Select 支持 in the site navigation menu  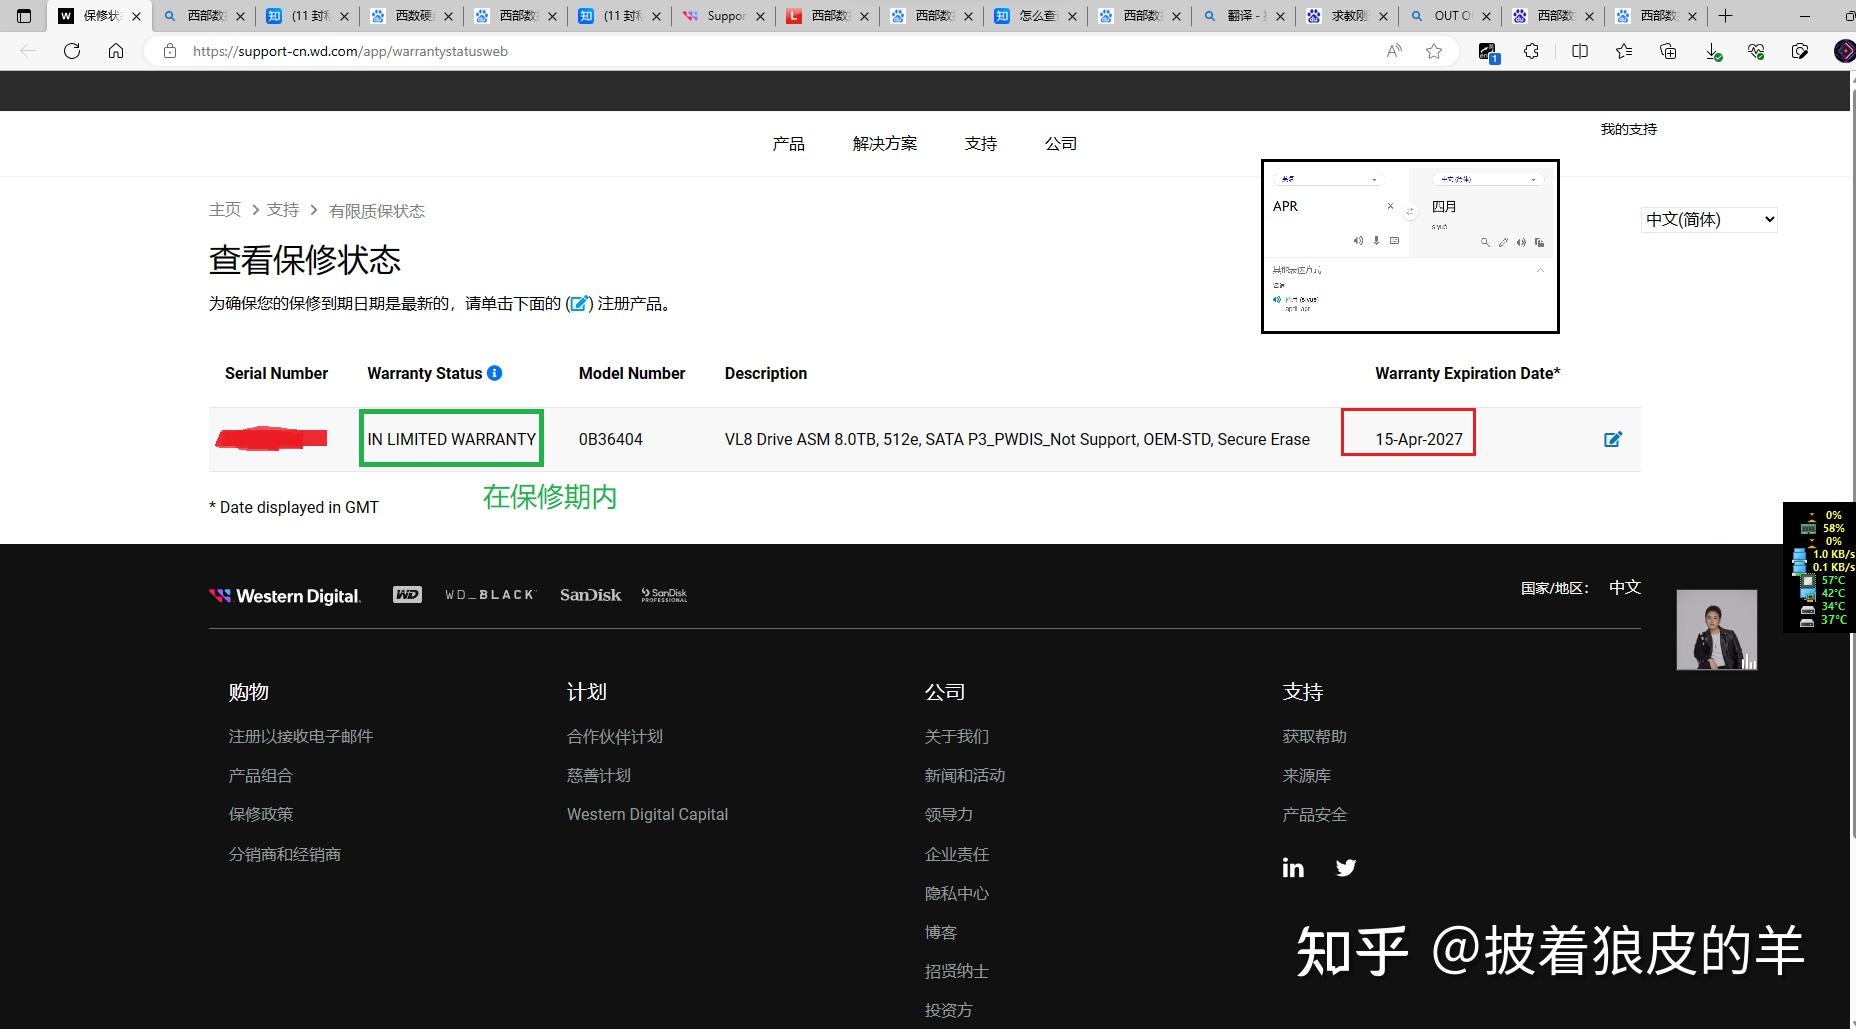pos(980,143)
